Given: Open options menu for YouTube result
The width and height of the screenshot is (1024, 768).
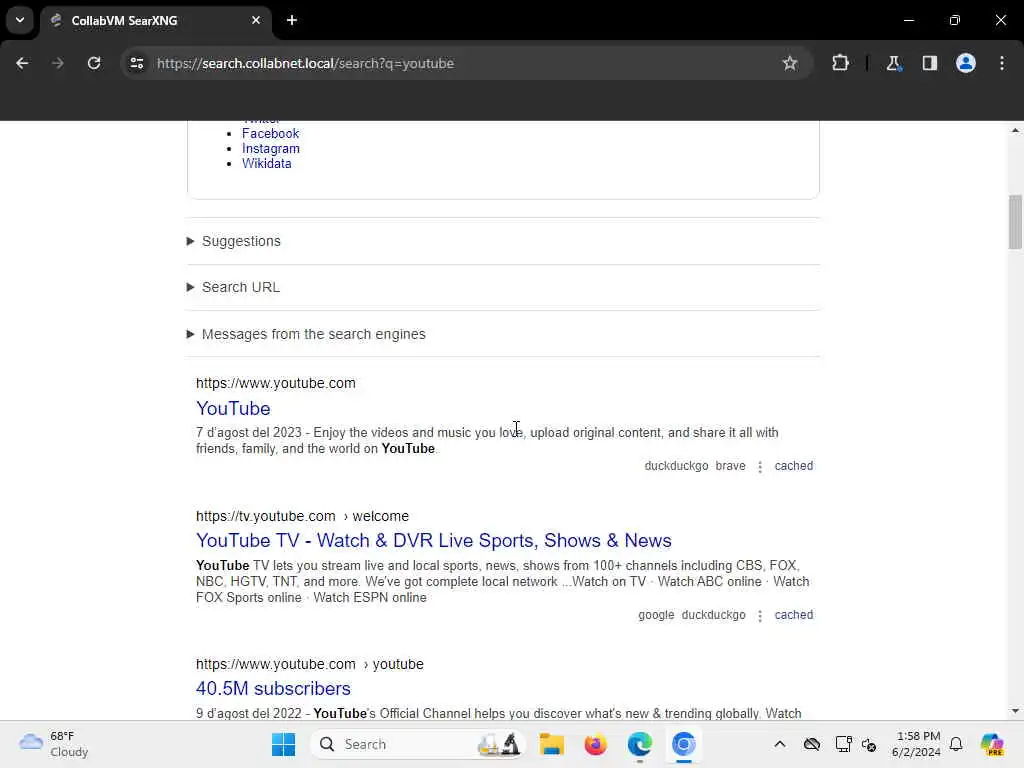Looking at the screenshot, I should 760,466.
